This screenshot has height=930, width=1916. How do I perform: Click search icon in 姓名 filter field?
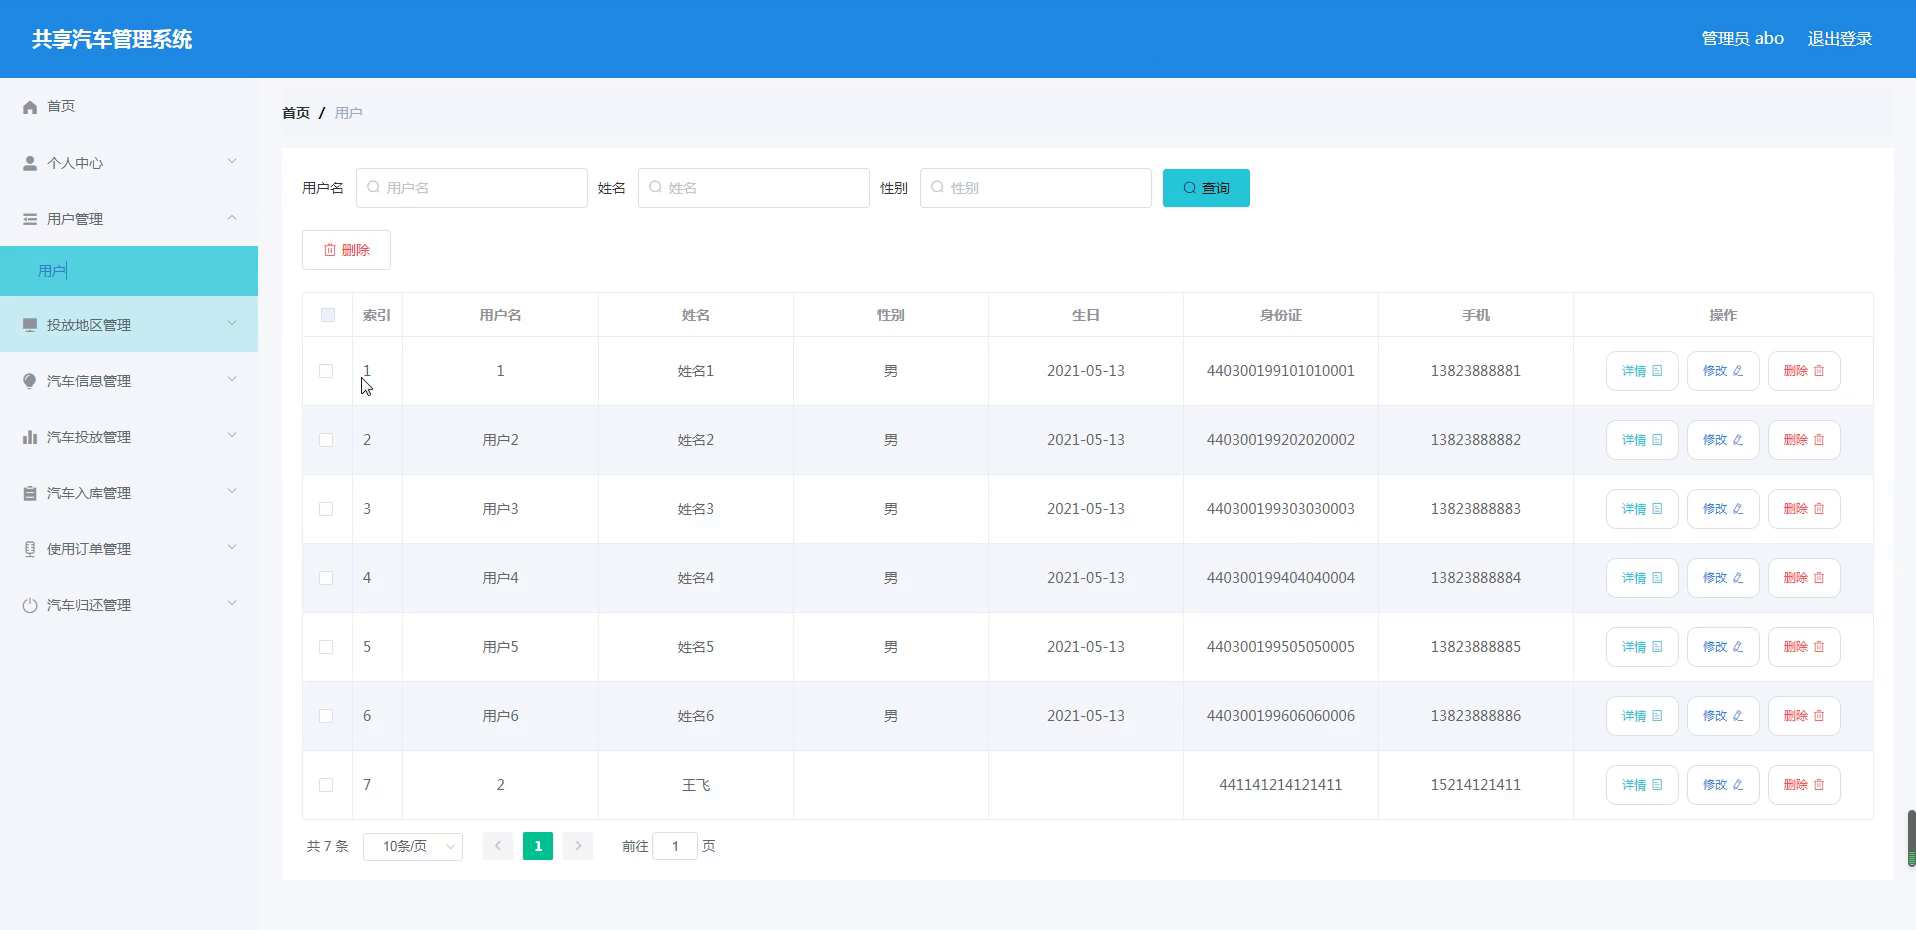click(x=655, y=187)
